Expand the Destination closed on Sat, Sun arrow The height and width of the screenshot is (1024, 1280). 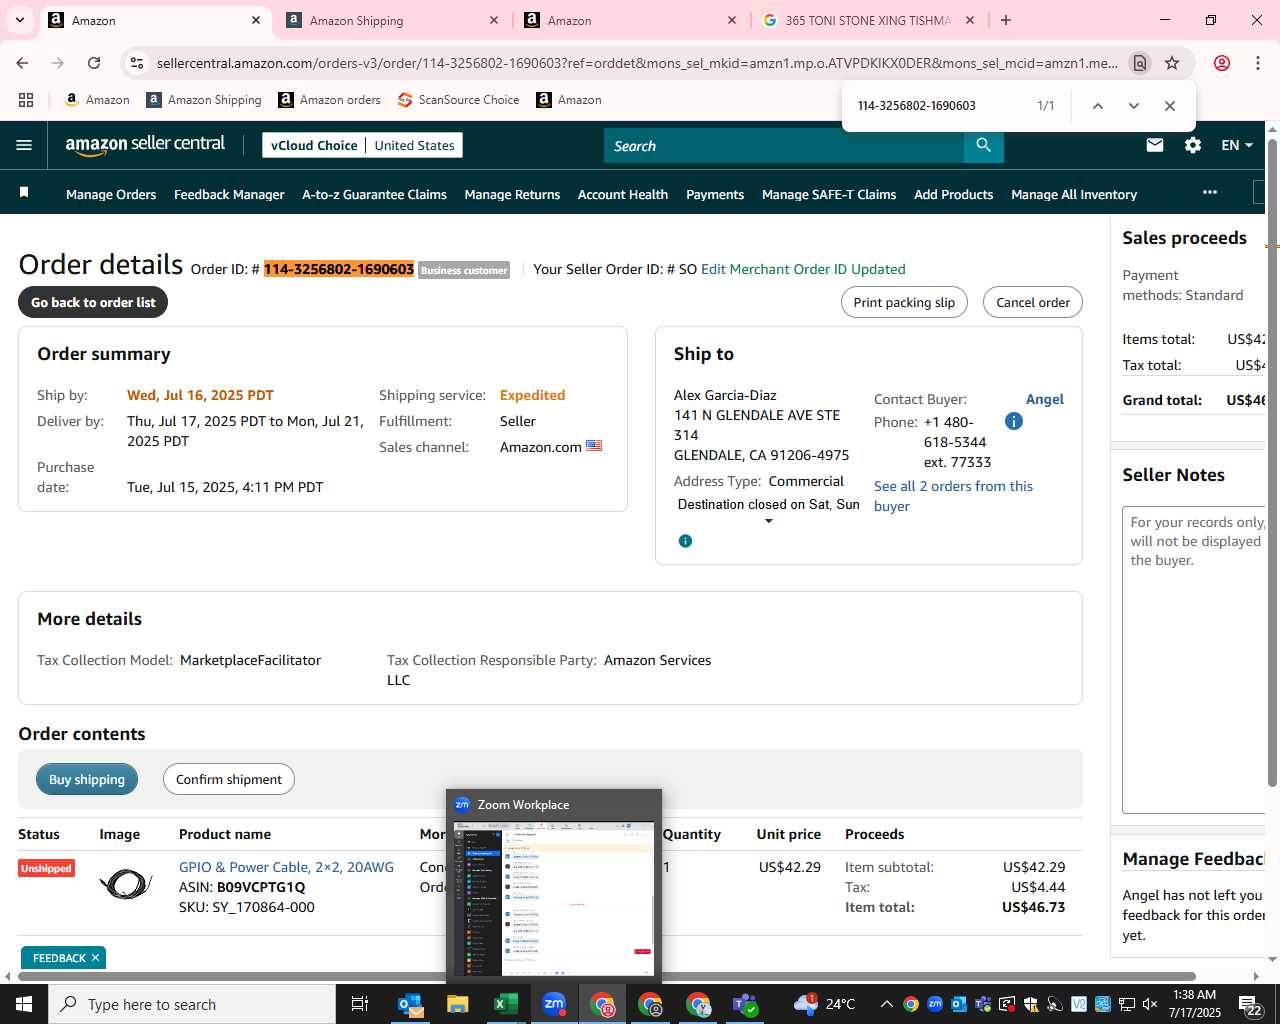coord(768,521)
